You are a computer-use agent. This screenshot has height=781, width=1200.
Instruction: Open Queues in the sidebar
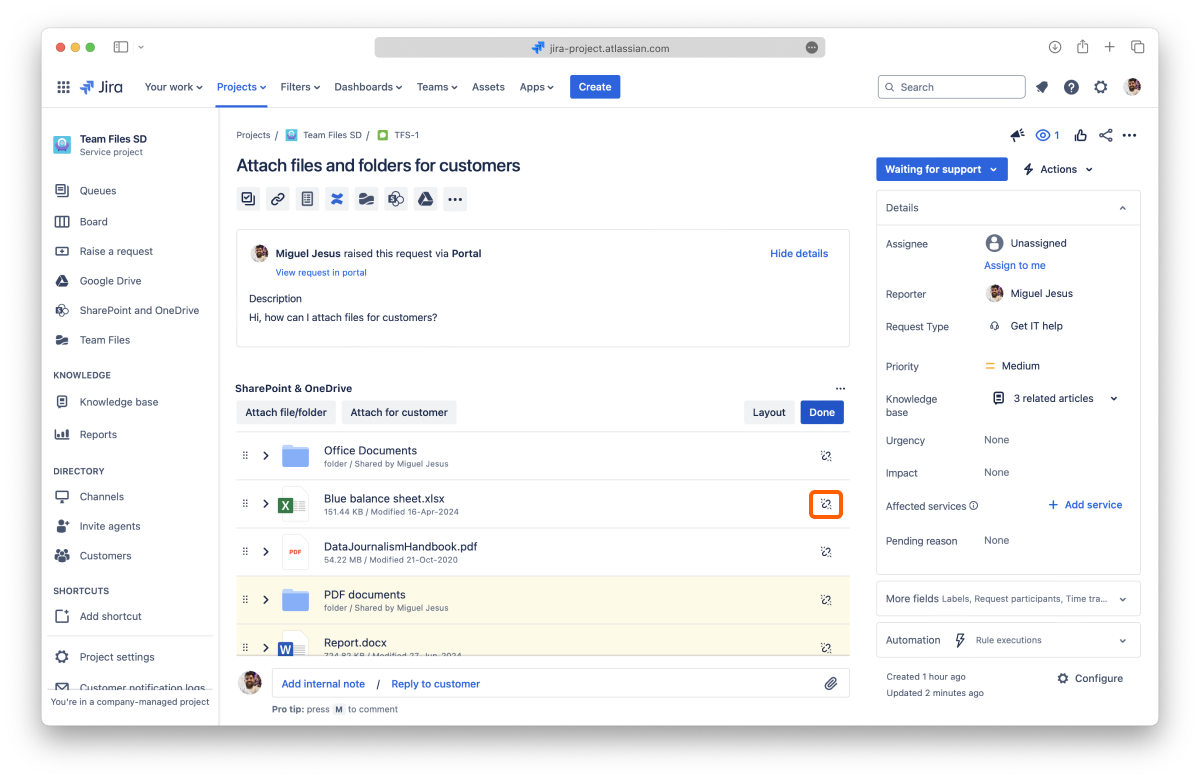(x=98, y=191)
